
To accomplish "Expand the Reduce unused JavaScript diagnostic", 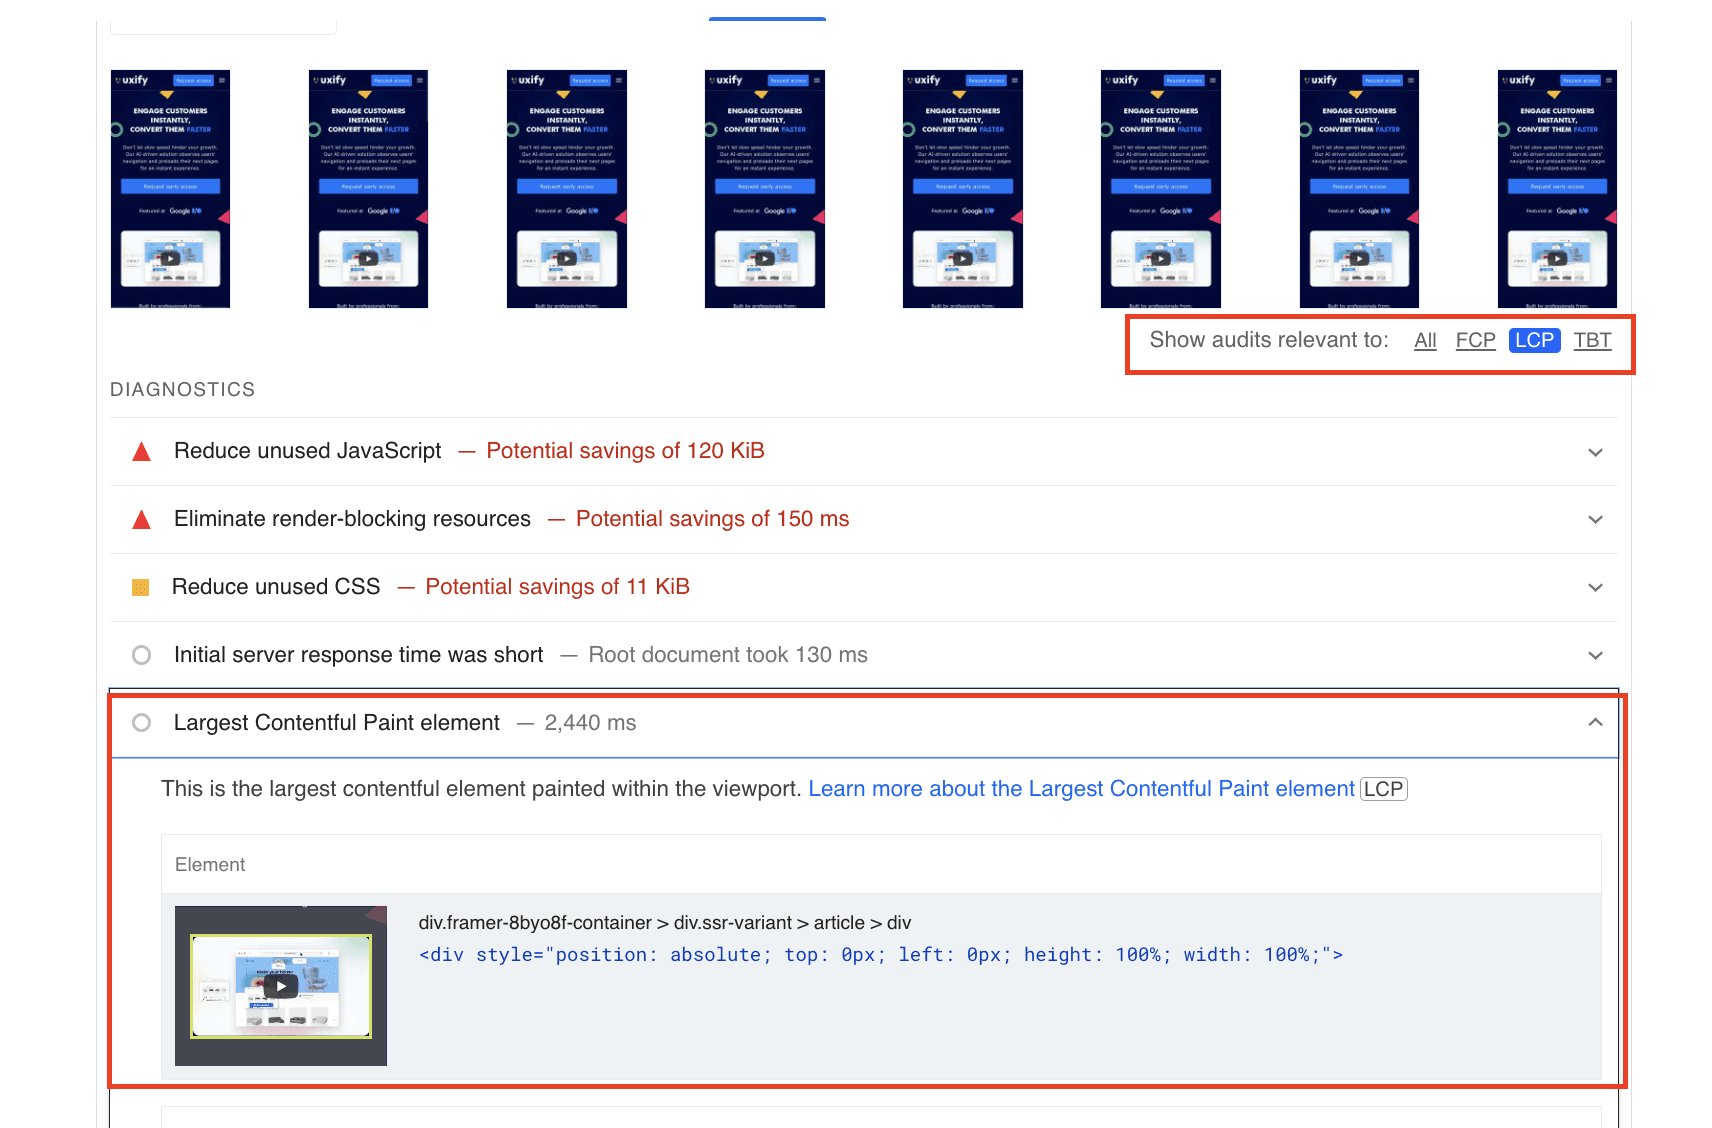I will [x=1596, y=451].
